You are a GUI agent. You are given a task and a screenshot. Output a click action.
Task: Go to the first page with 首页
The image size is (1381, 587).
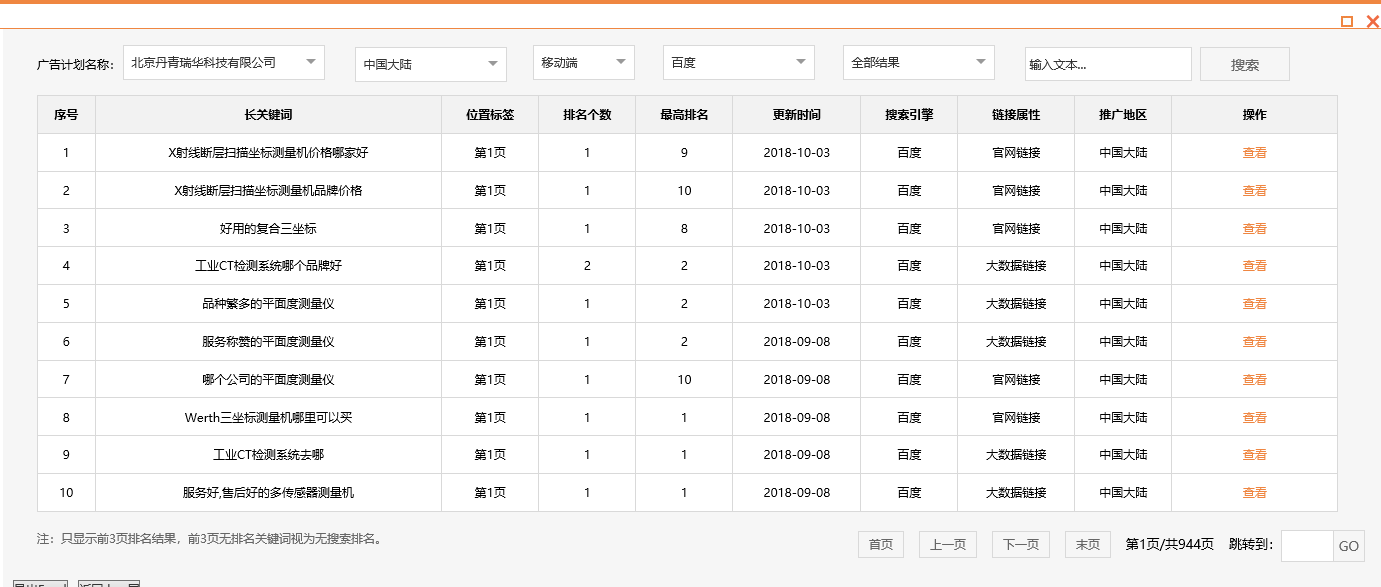(880, 544)
